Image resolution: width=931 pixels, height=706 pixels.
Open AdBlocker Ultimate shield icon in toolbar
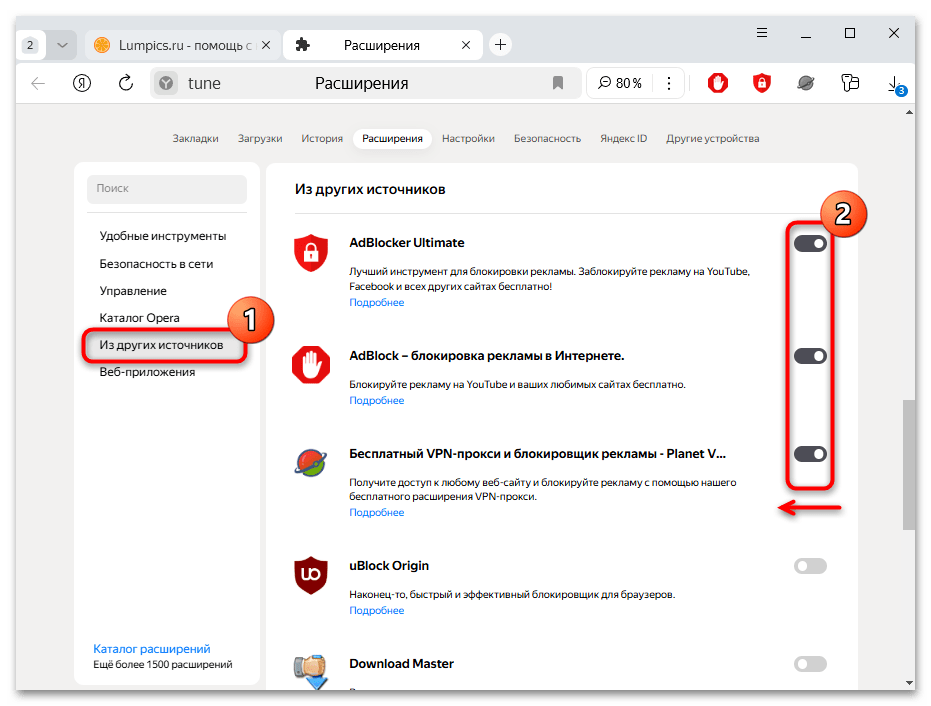pyautogui.click(x=762, y=83)
